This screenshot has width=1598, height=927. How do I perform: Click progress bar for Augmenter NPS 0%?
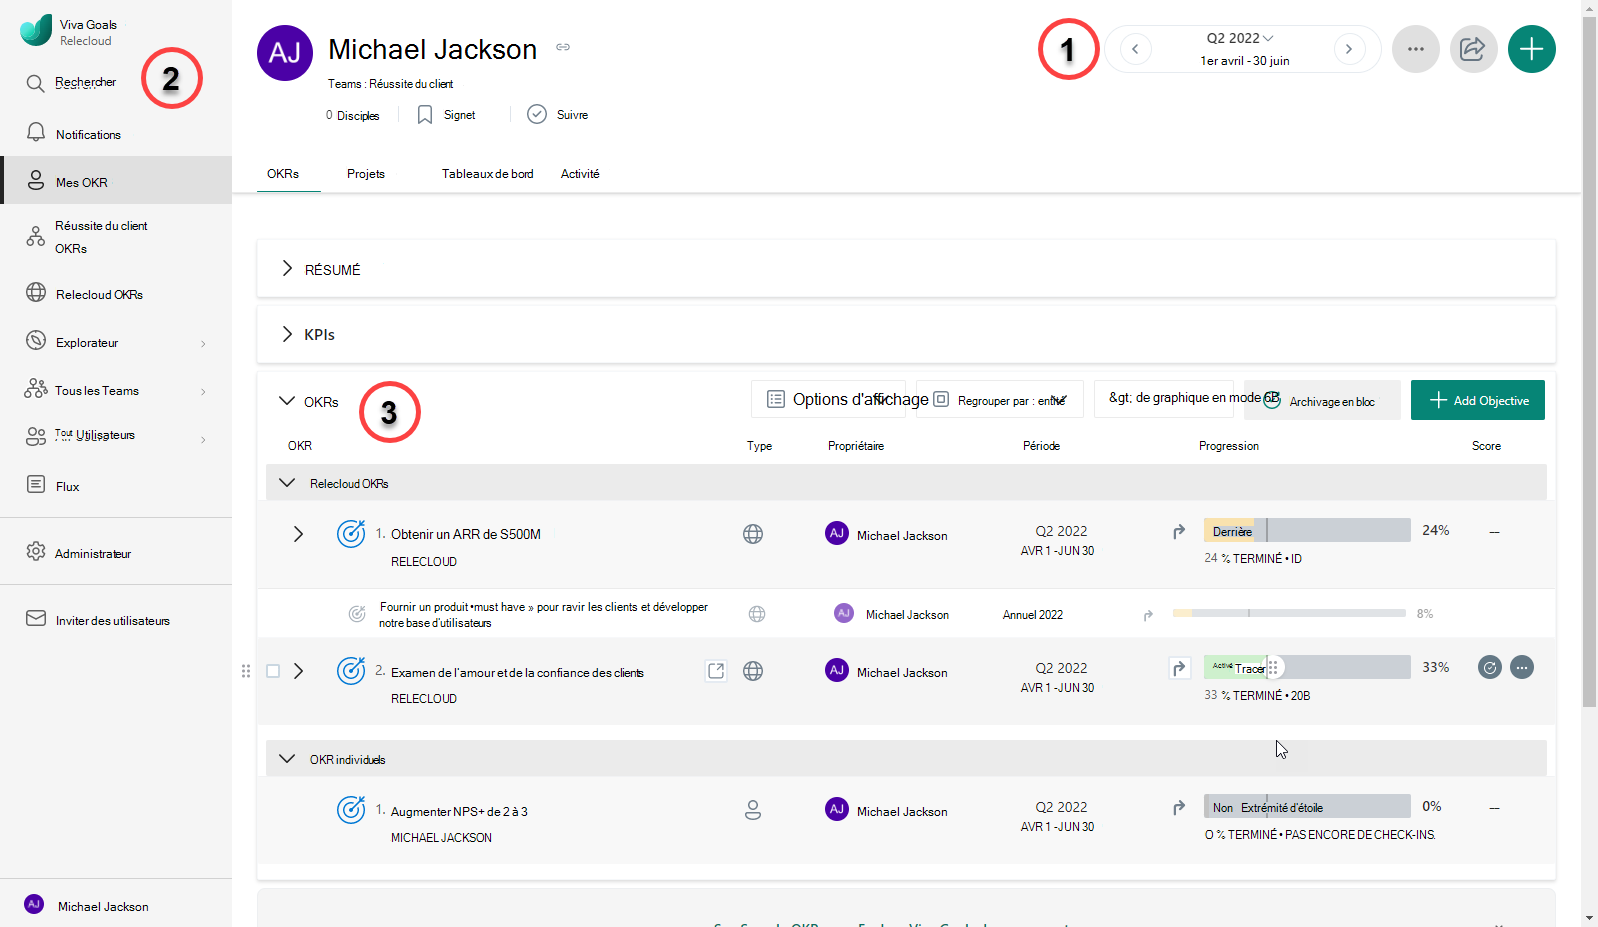click(x=1307, y=806)
